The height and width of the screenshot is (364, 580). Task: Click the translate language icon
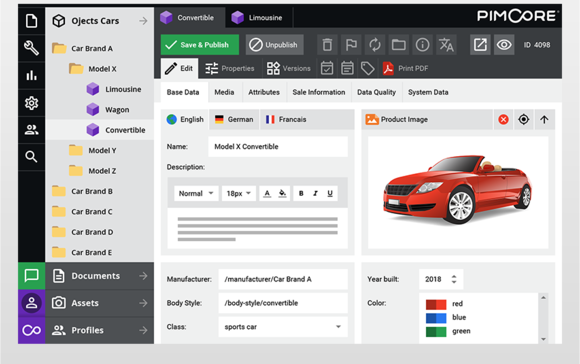[446, 45]
